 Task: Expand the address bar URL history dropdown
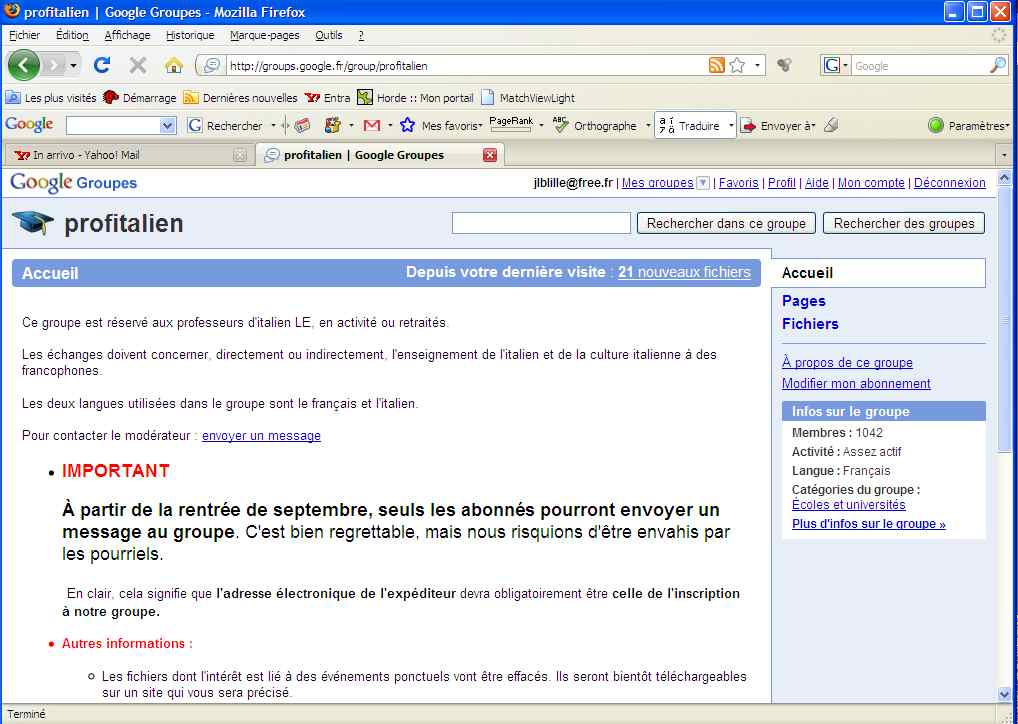[757, 65]
